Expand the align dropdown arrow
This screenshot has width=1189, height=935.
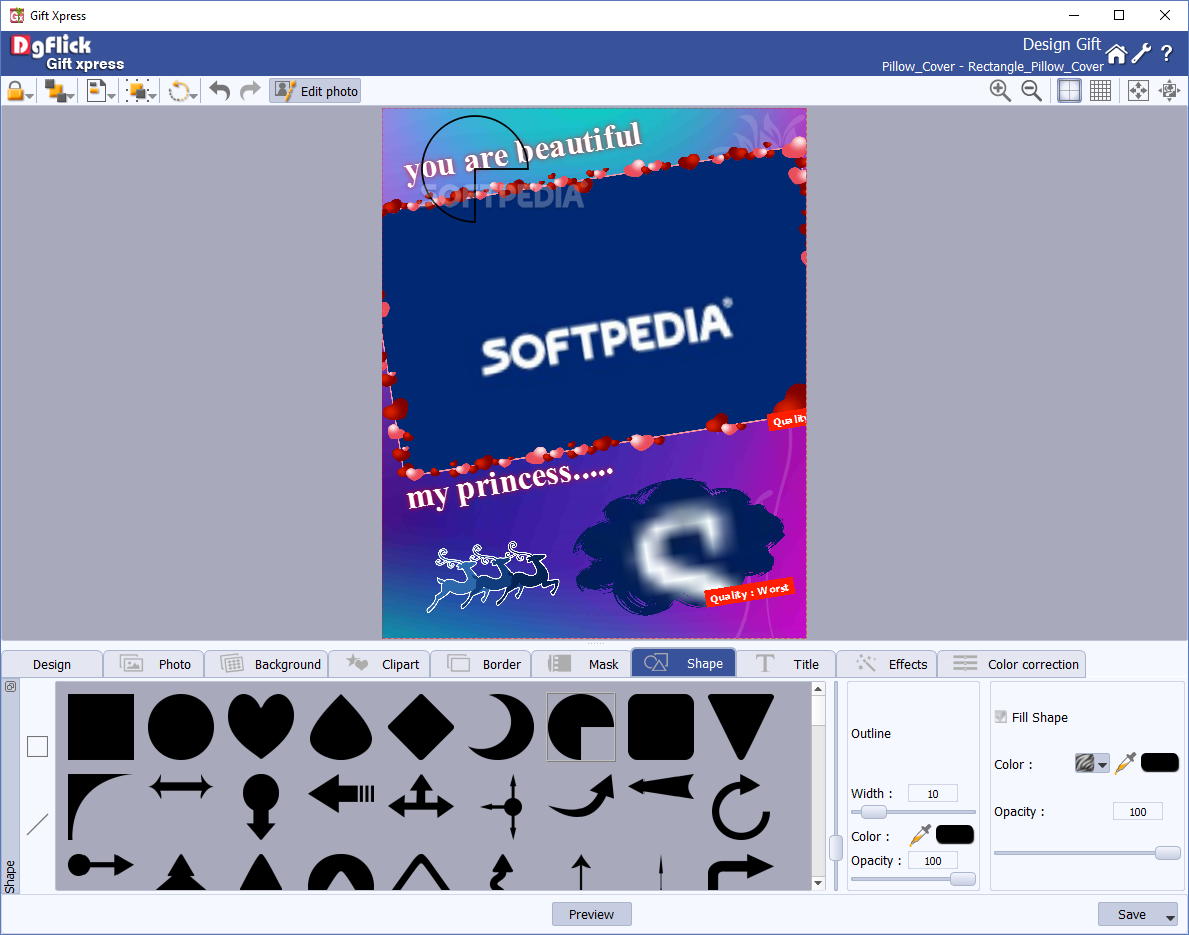click(x=111, y=96)
